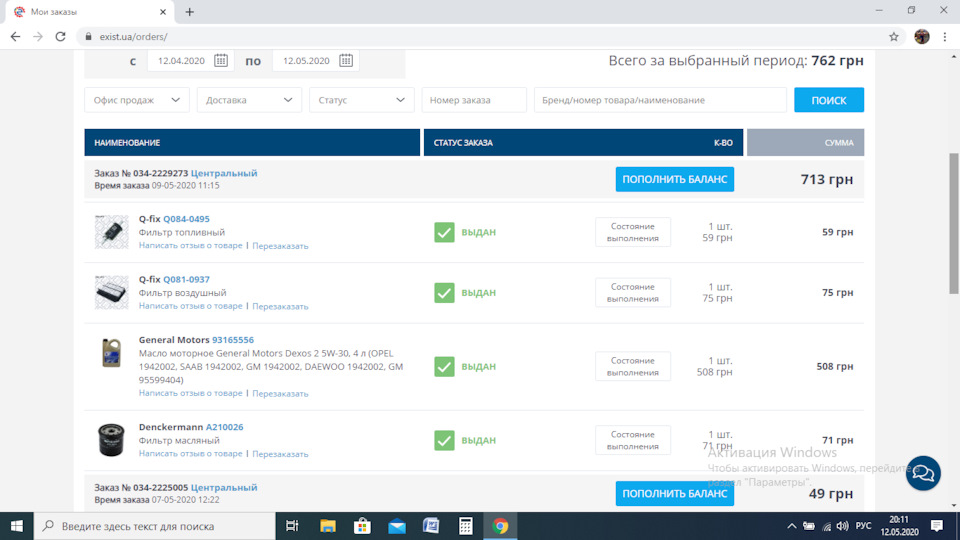Open the end date calendar picker

tap(346, 61)
